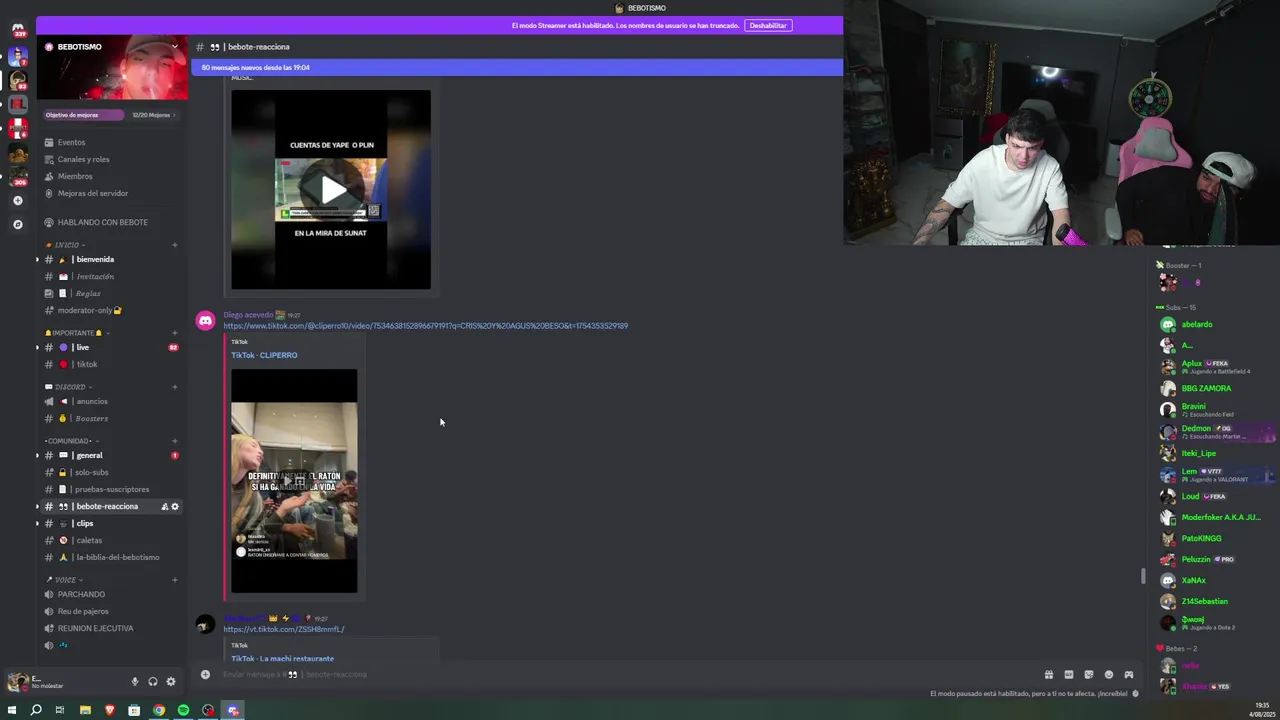Screen dimensions: 1280x720
Task: Open the pruebas-suscriptores channel
Action: point(111,489)
